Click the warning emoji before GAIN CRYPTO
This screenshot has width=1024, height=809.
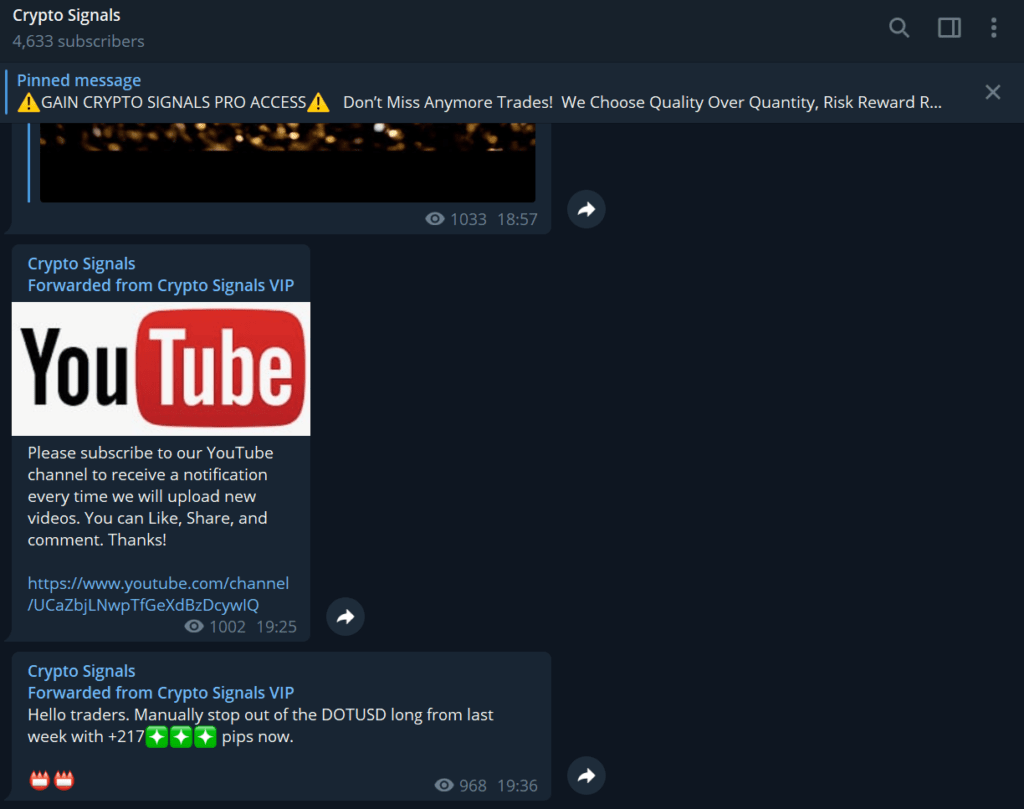point(28,103)
